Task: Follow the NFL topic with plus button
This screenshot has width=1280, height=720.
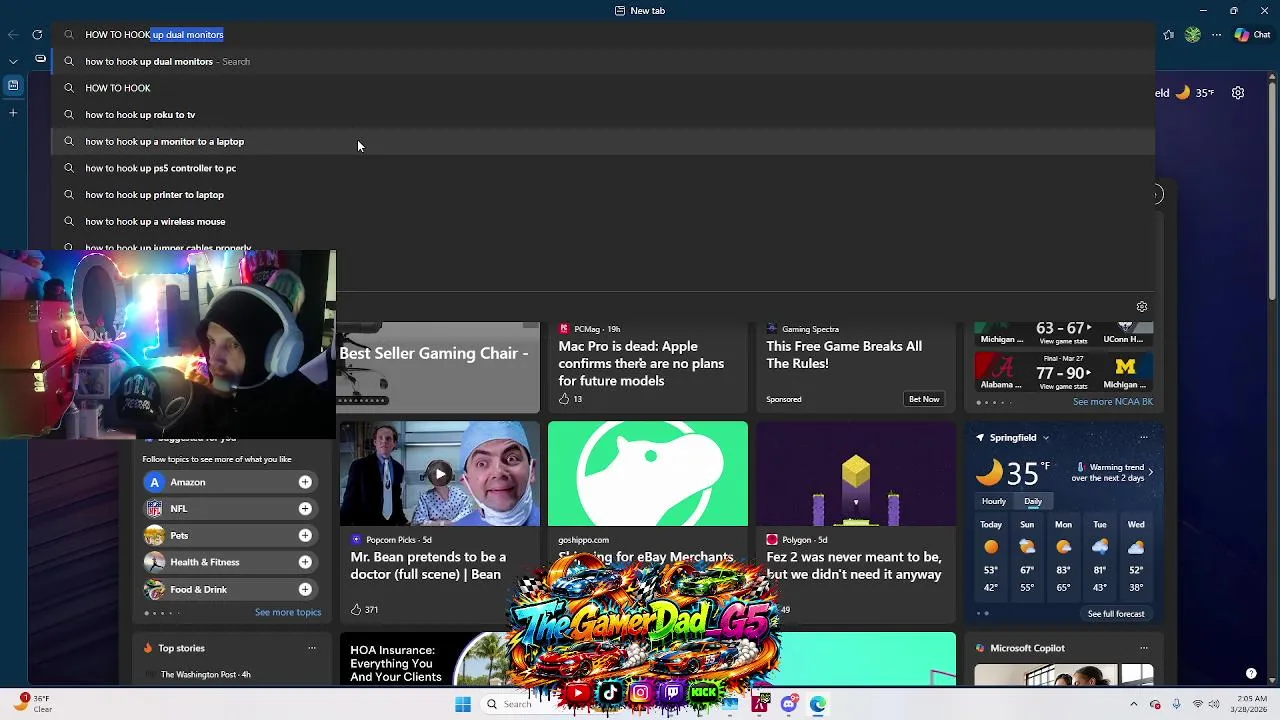Action: pos(305,509)
